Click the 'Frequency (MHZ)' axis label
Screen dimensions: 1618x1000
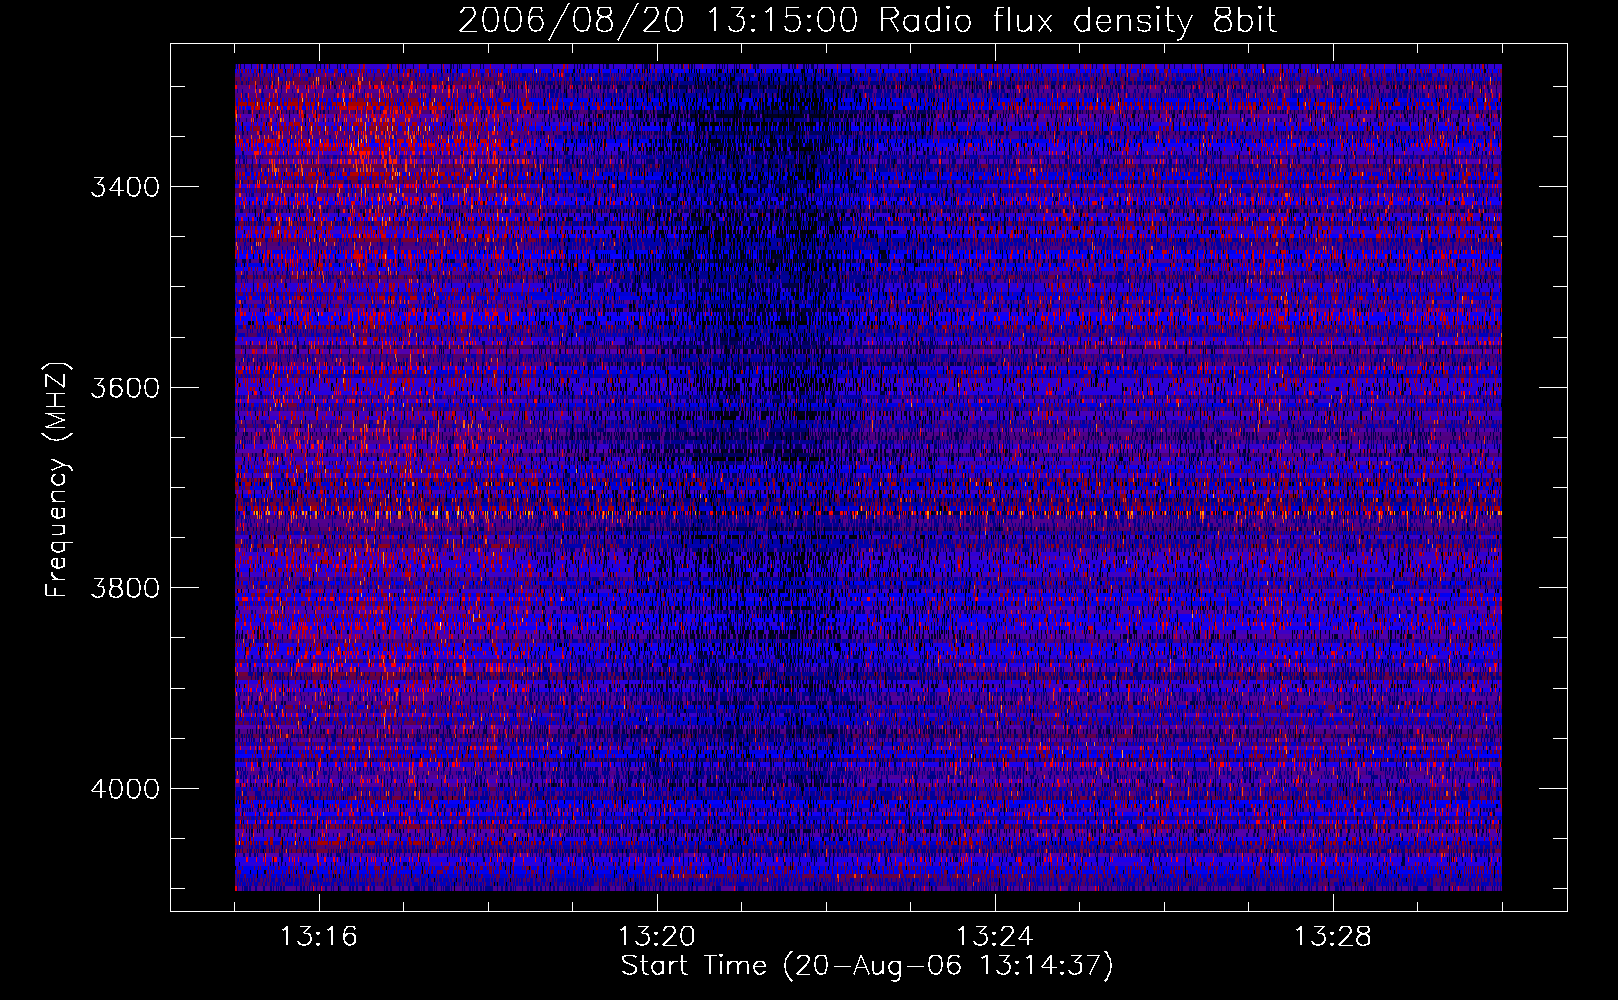[58, 480]
